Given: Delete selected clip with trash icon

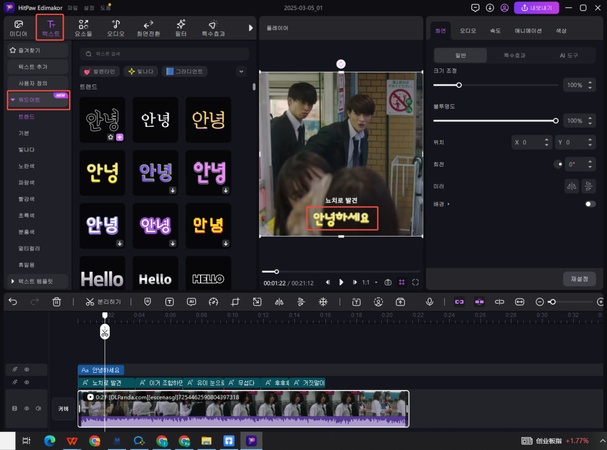Looking at the screenshot, I should [57, 302].
